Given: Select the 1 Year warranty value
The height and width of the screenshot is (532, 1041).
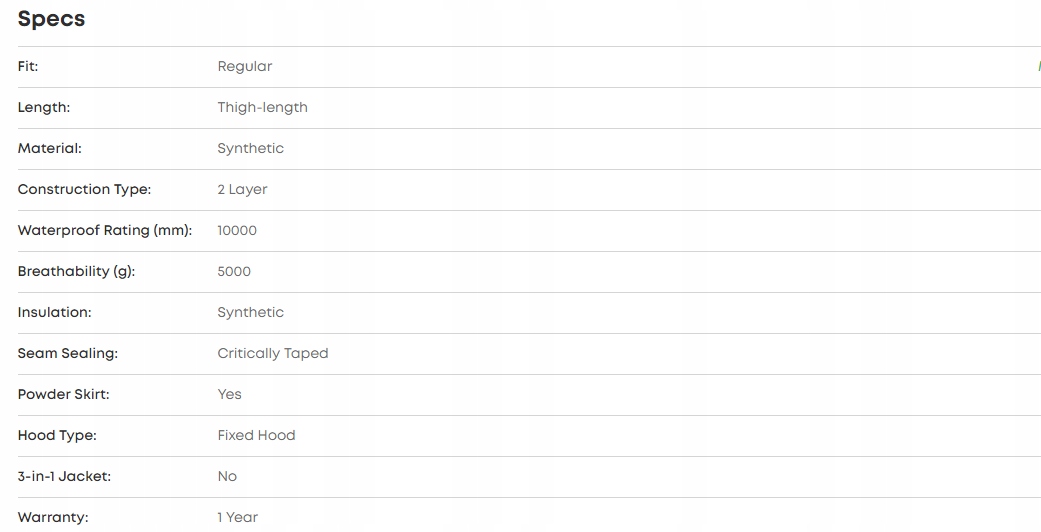Looking at the screenshot, I should 237,517.
